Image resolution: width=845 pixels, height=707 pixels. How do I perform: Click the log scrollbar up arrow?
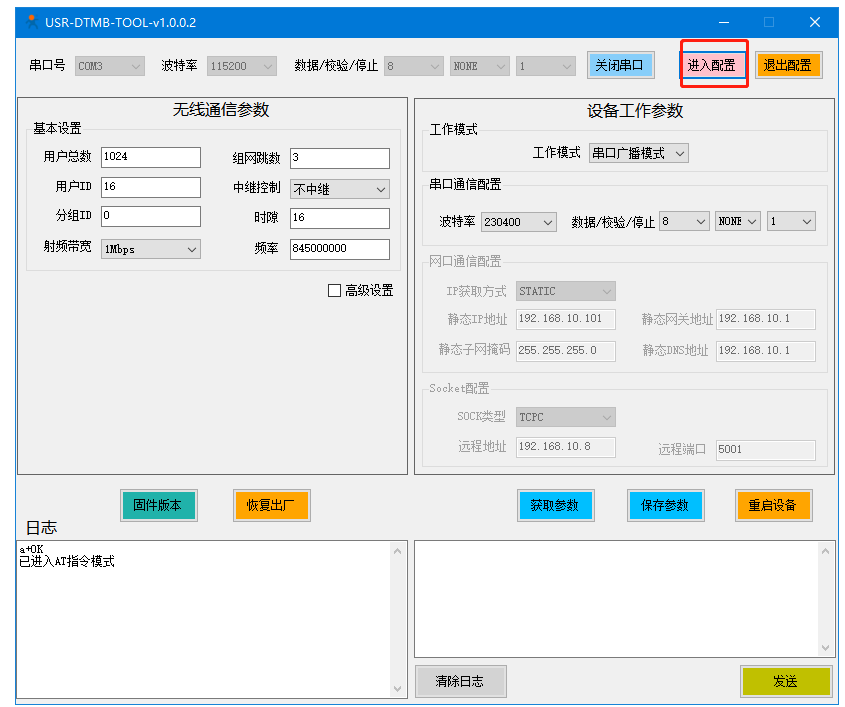point(398,551)
